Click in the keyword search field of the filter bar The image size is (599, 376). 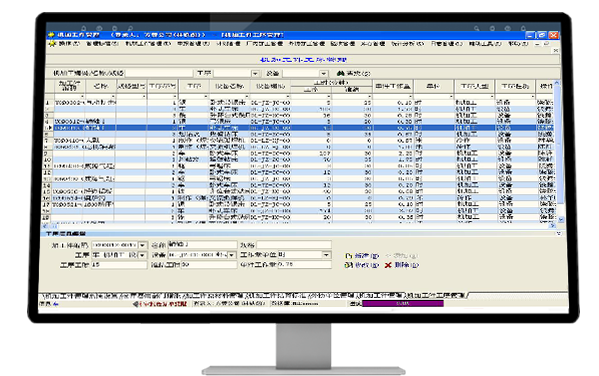(159, 73)
